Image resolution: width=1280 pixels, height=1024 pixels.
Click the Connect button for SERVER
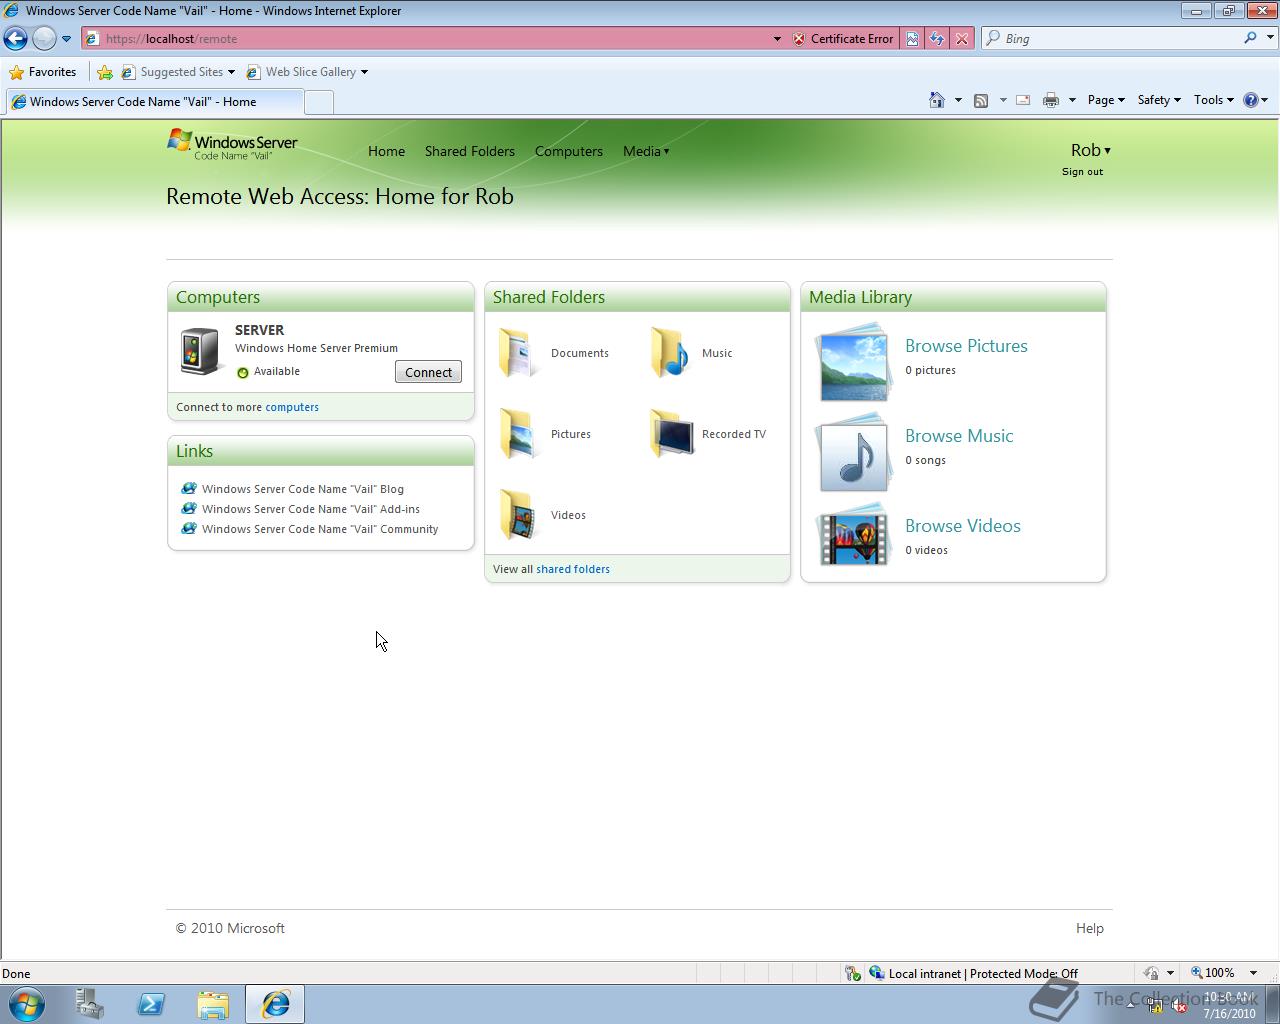click(x=428, y=372)
